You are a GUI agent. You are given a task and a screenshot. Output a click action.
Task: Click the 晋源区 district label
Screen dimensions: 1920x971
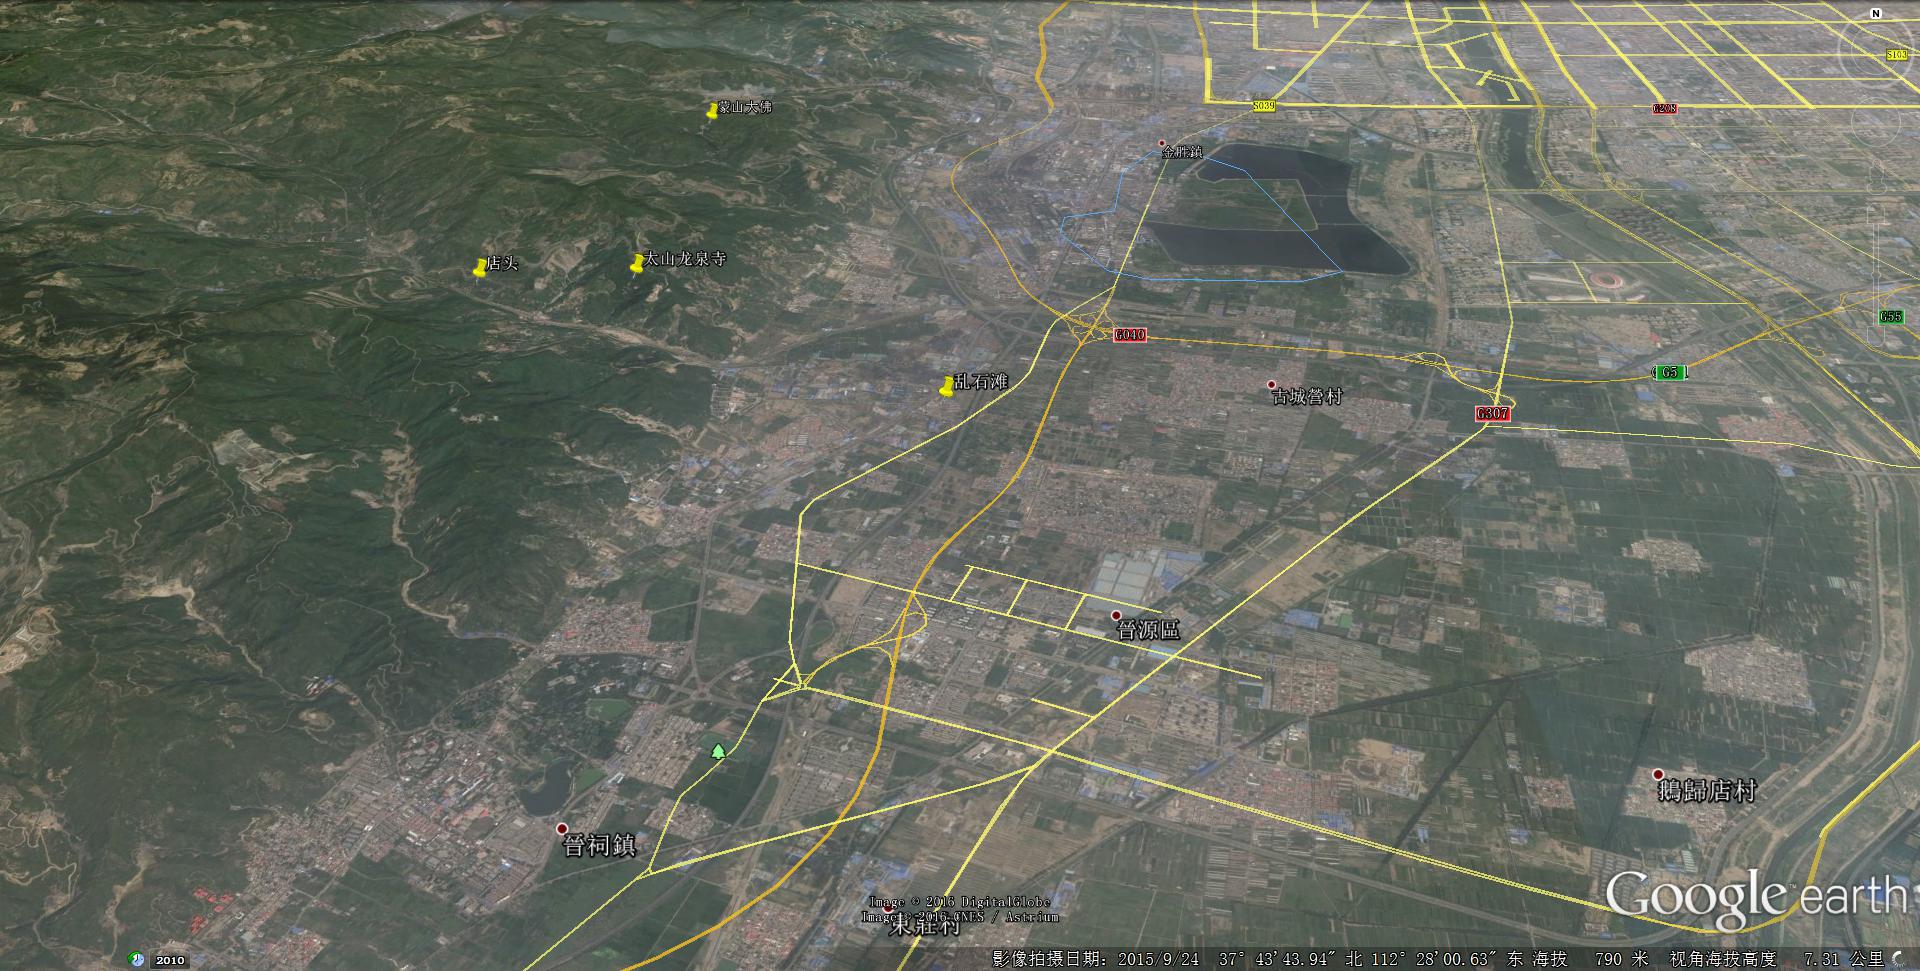click(1148, 630)
